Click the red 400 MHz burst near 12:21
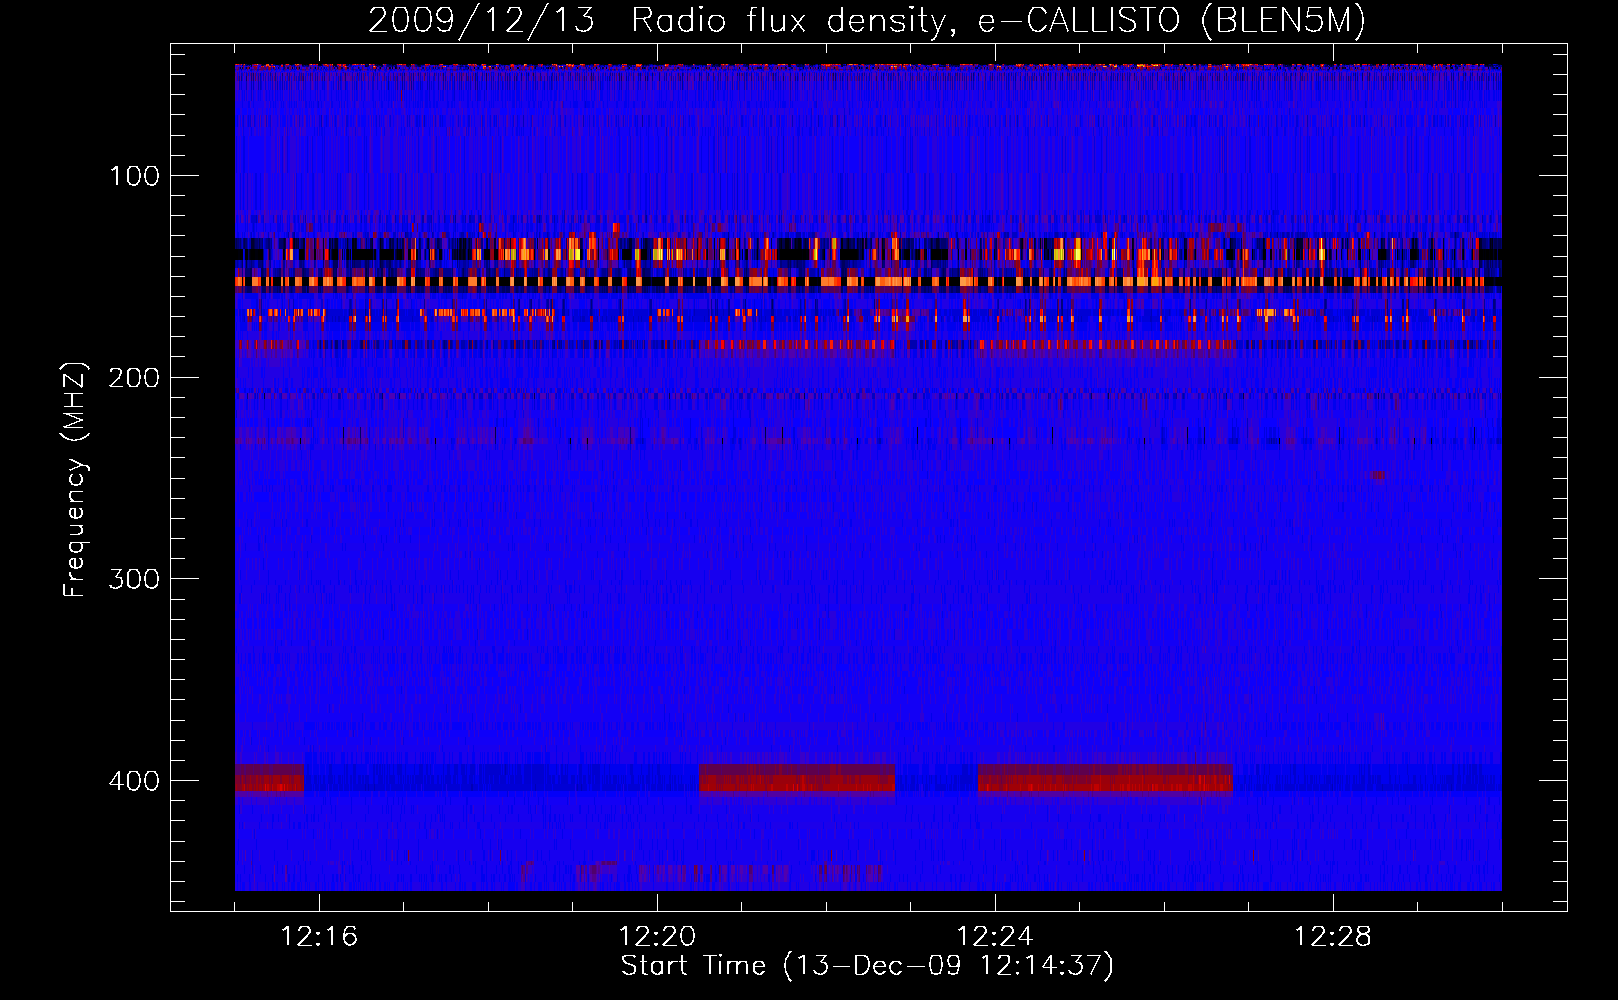 tap(797, 778)
